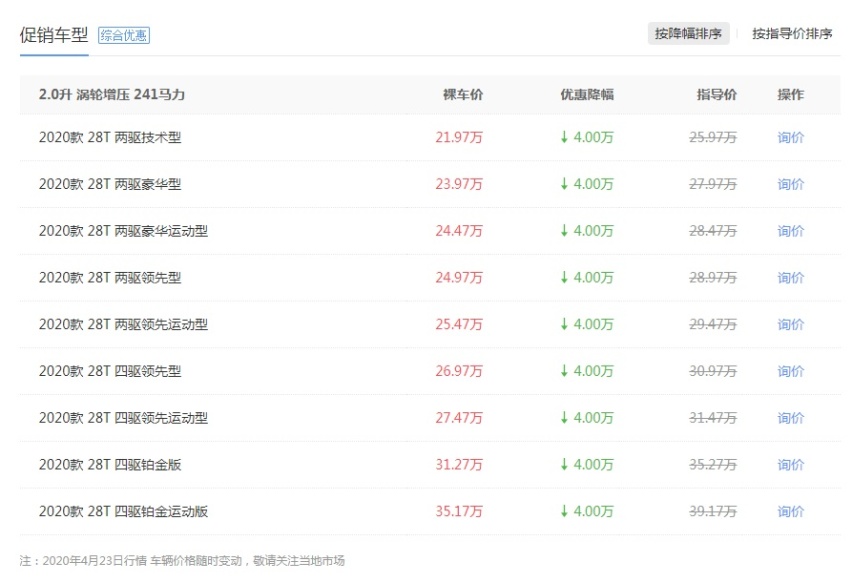The width and height of the screenshot is (852, 583).
Task: Click 询价 for 28T 两驱技术型
Action: (x=790, y=137)
